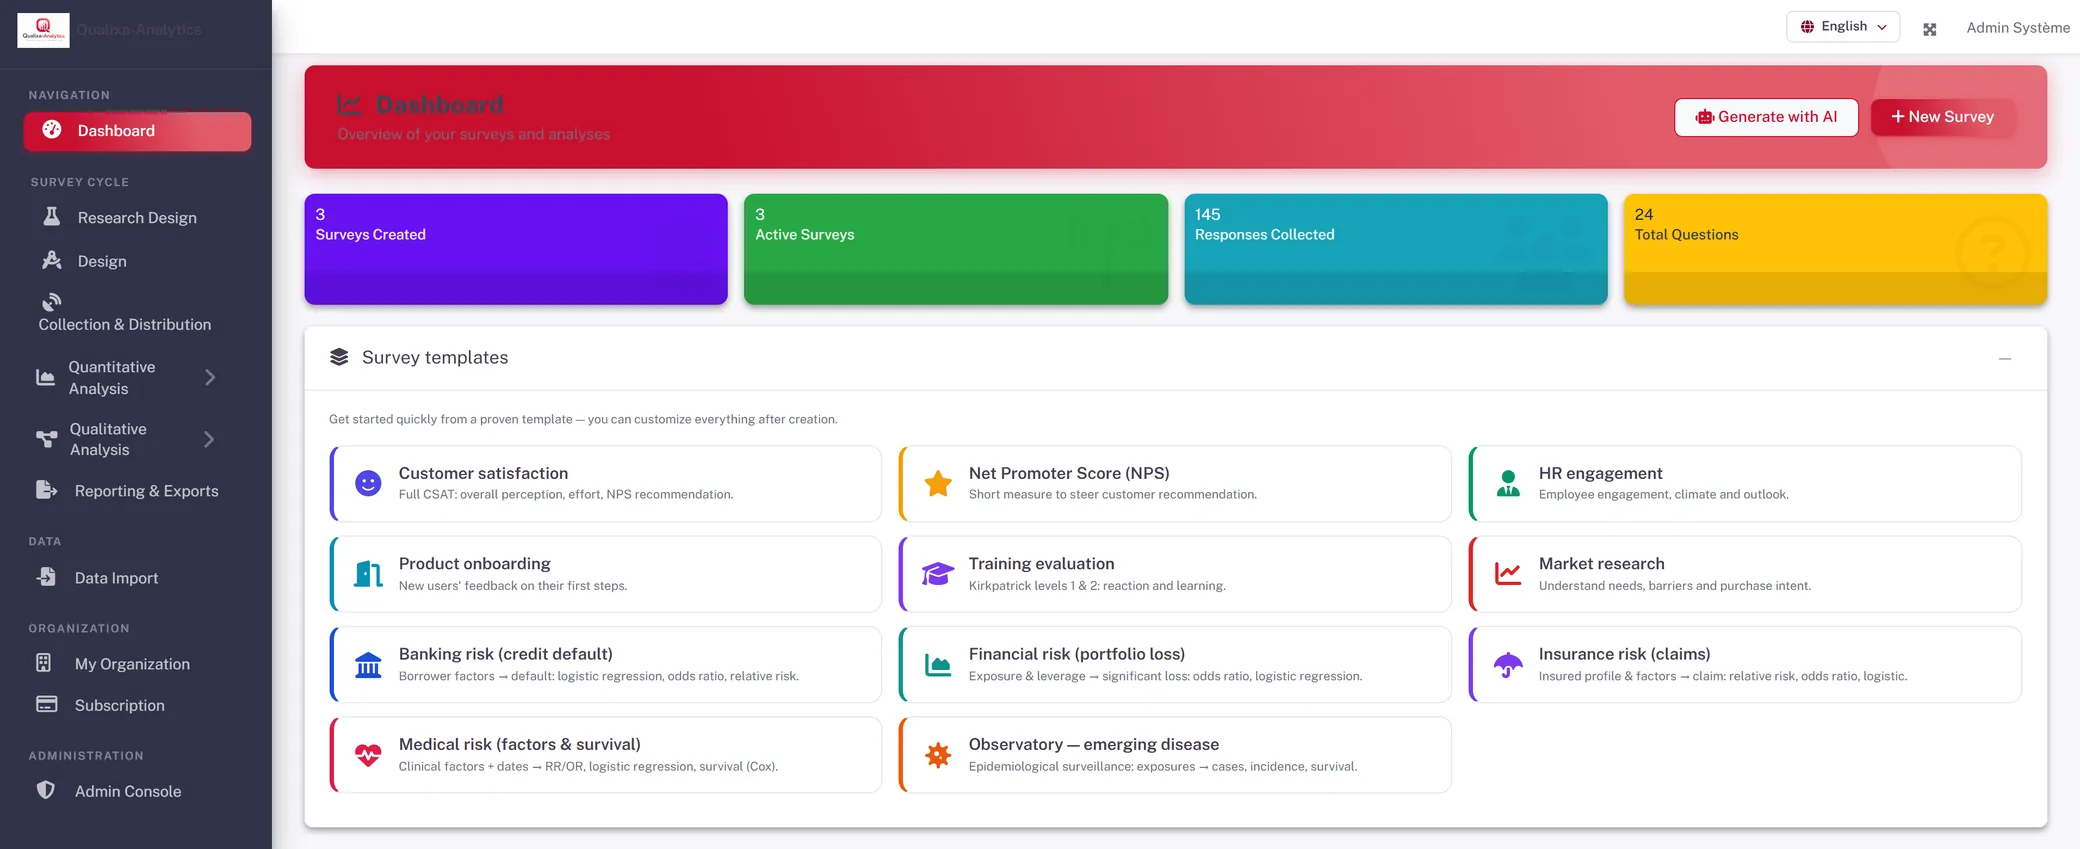Click the Training evaluation graduation cap icon
This screenshot has width=2080, height=849.
pos(938,574)
